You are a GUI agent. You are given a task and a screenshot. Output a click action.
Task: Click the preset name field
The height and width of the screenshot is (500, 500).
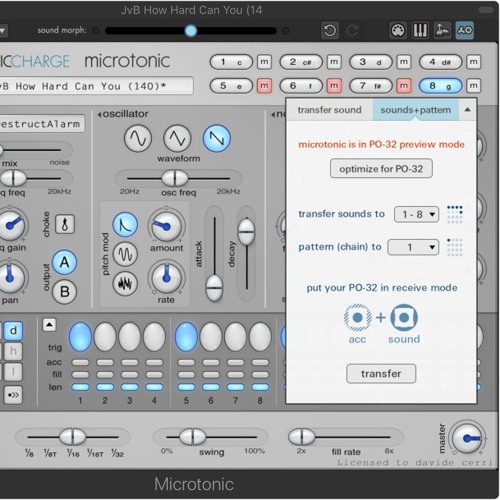click(x=97, y=86)
